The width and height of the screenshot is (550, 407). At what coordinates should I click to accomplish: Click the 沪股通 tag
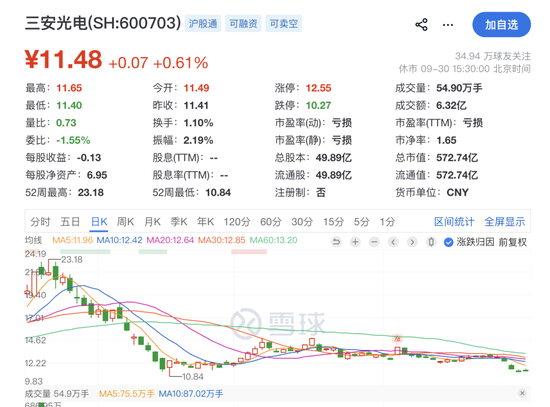pos(203,24)
